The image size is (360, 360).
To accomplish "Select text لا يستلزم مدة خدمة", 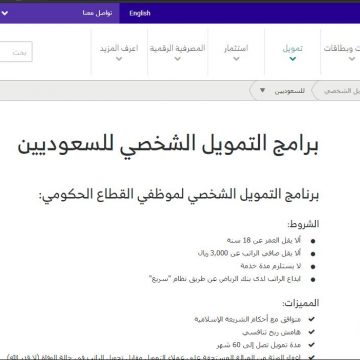I will click(271, 266).
